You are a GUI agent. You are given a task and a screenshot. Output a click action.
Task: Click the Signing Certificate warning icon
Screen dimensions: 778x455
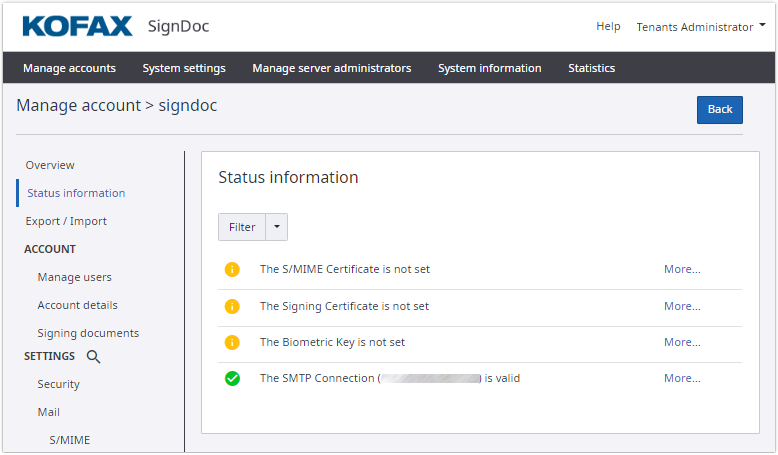[x=232, y=306]
